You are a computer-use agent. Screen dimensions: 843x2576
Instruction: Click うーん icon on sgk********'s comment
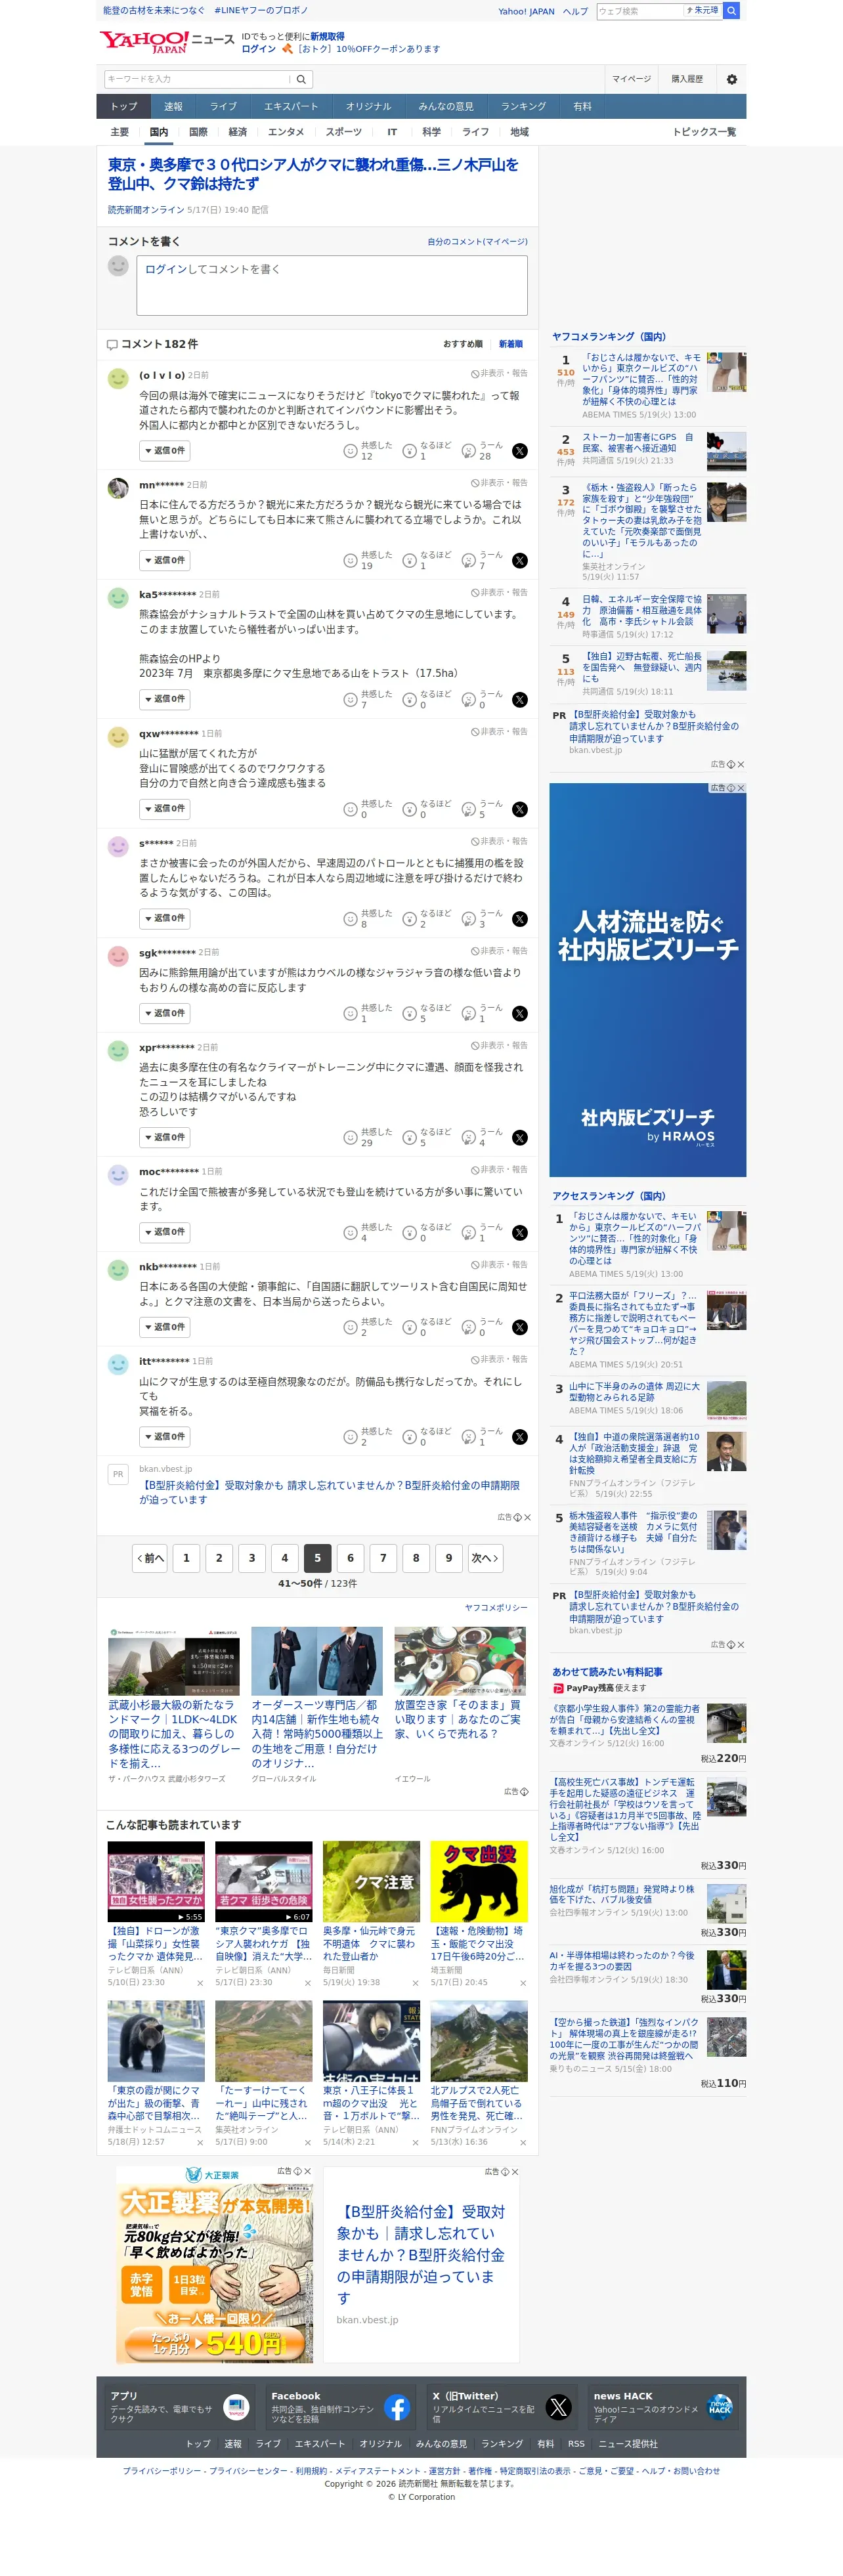tap(468, 1014)
